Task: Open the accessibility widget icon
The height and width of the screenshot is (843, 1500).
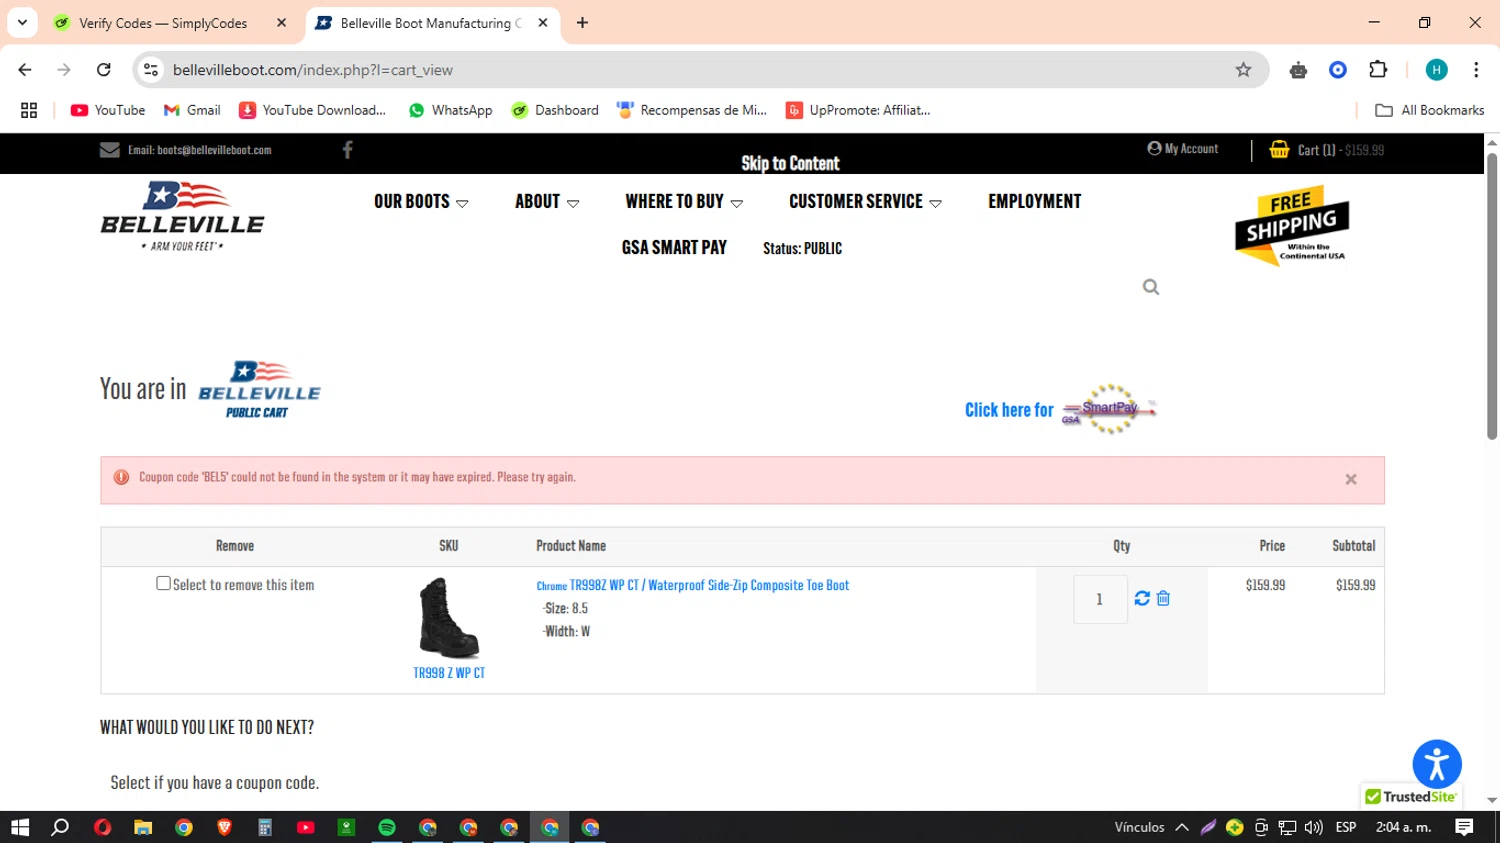Action: pyautogui.click(x=1437, y=764)
